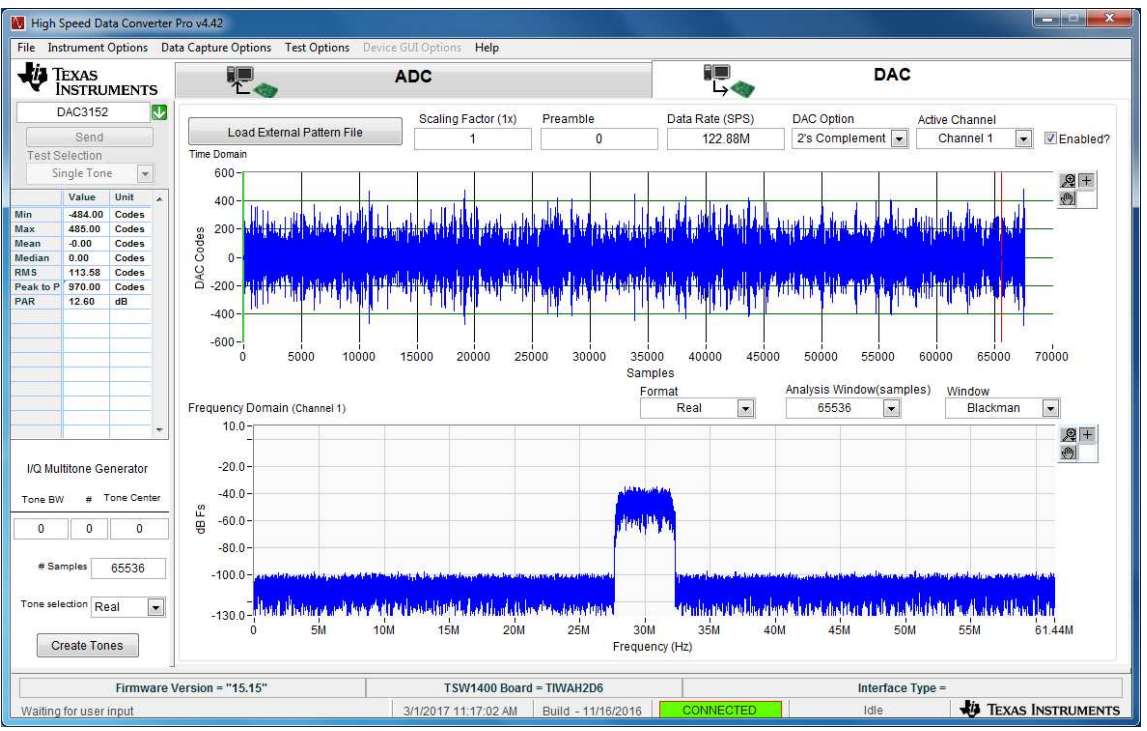Select the zoom tool on time domain graph

coord(1069,181)
